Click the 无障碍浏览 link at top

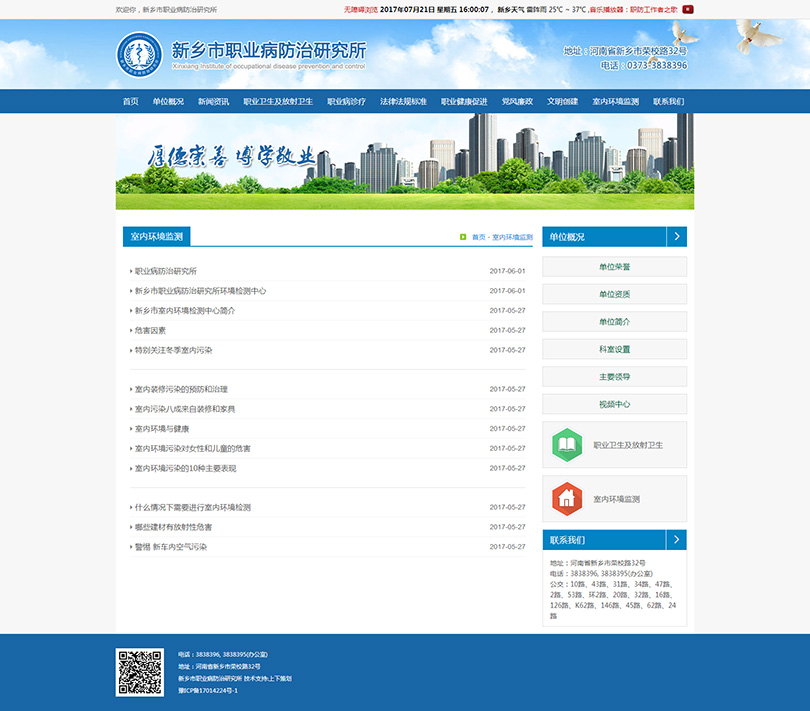[x=360, y=9]
